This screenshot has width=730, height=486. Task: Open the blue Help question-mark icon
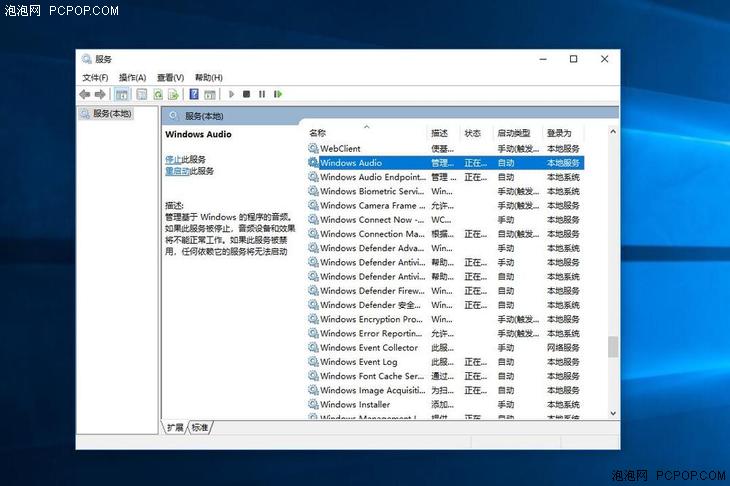[194, 94]
